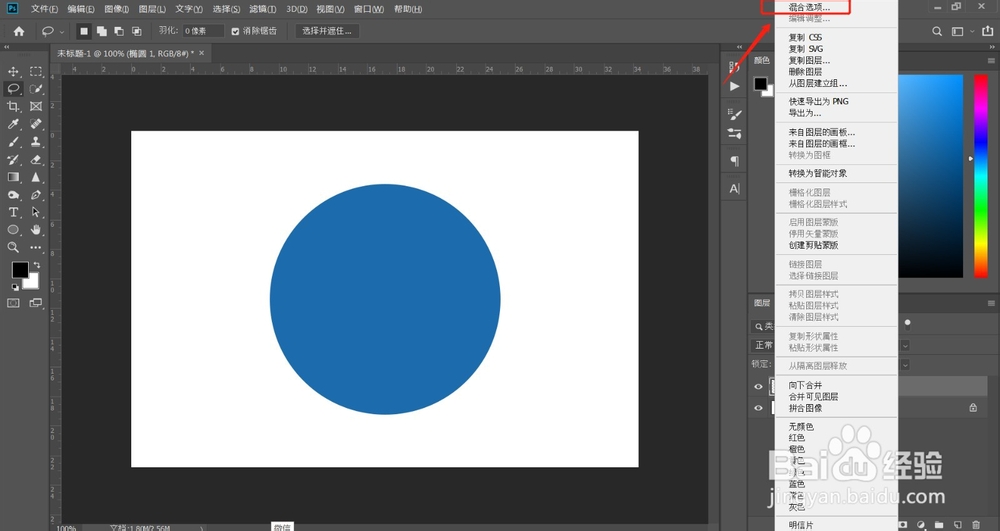Click the rainbow hue slider strip

click(x=981, y=176)
